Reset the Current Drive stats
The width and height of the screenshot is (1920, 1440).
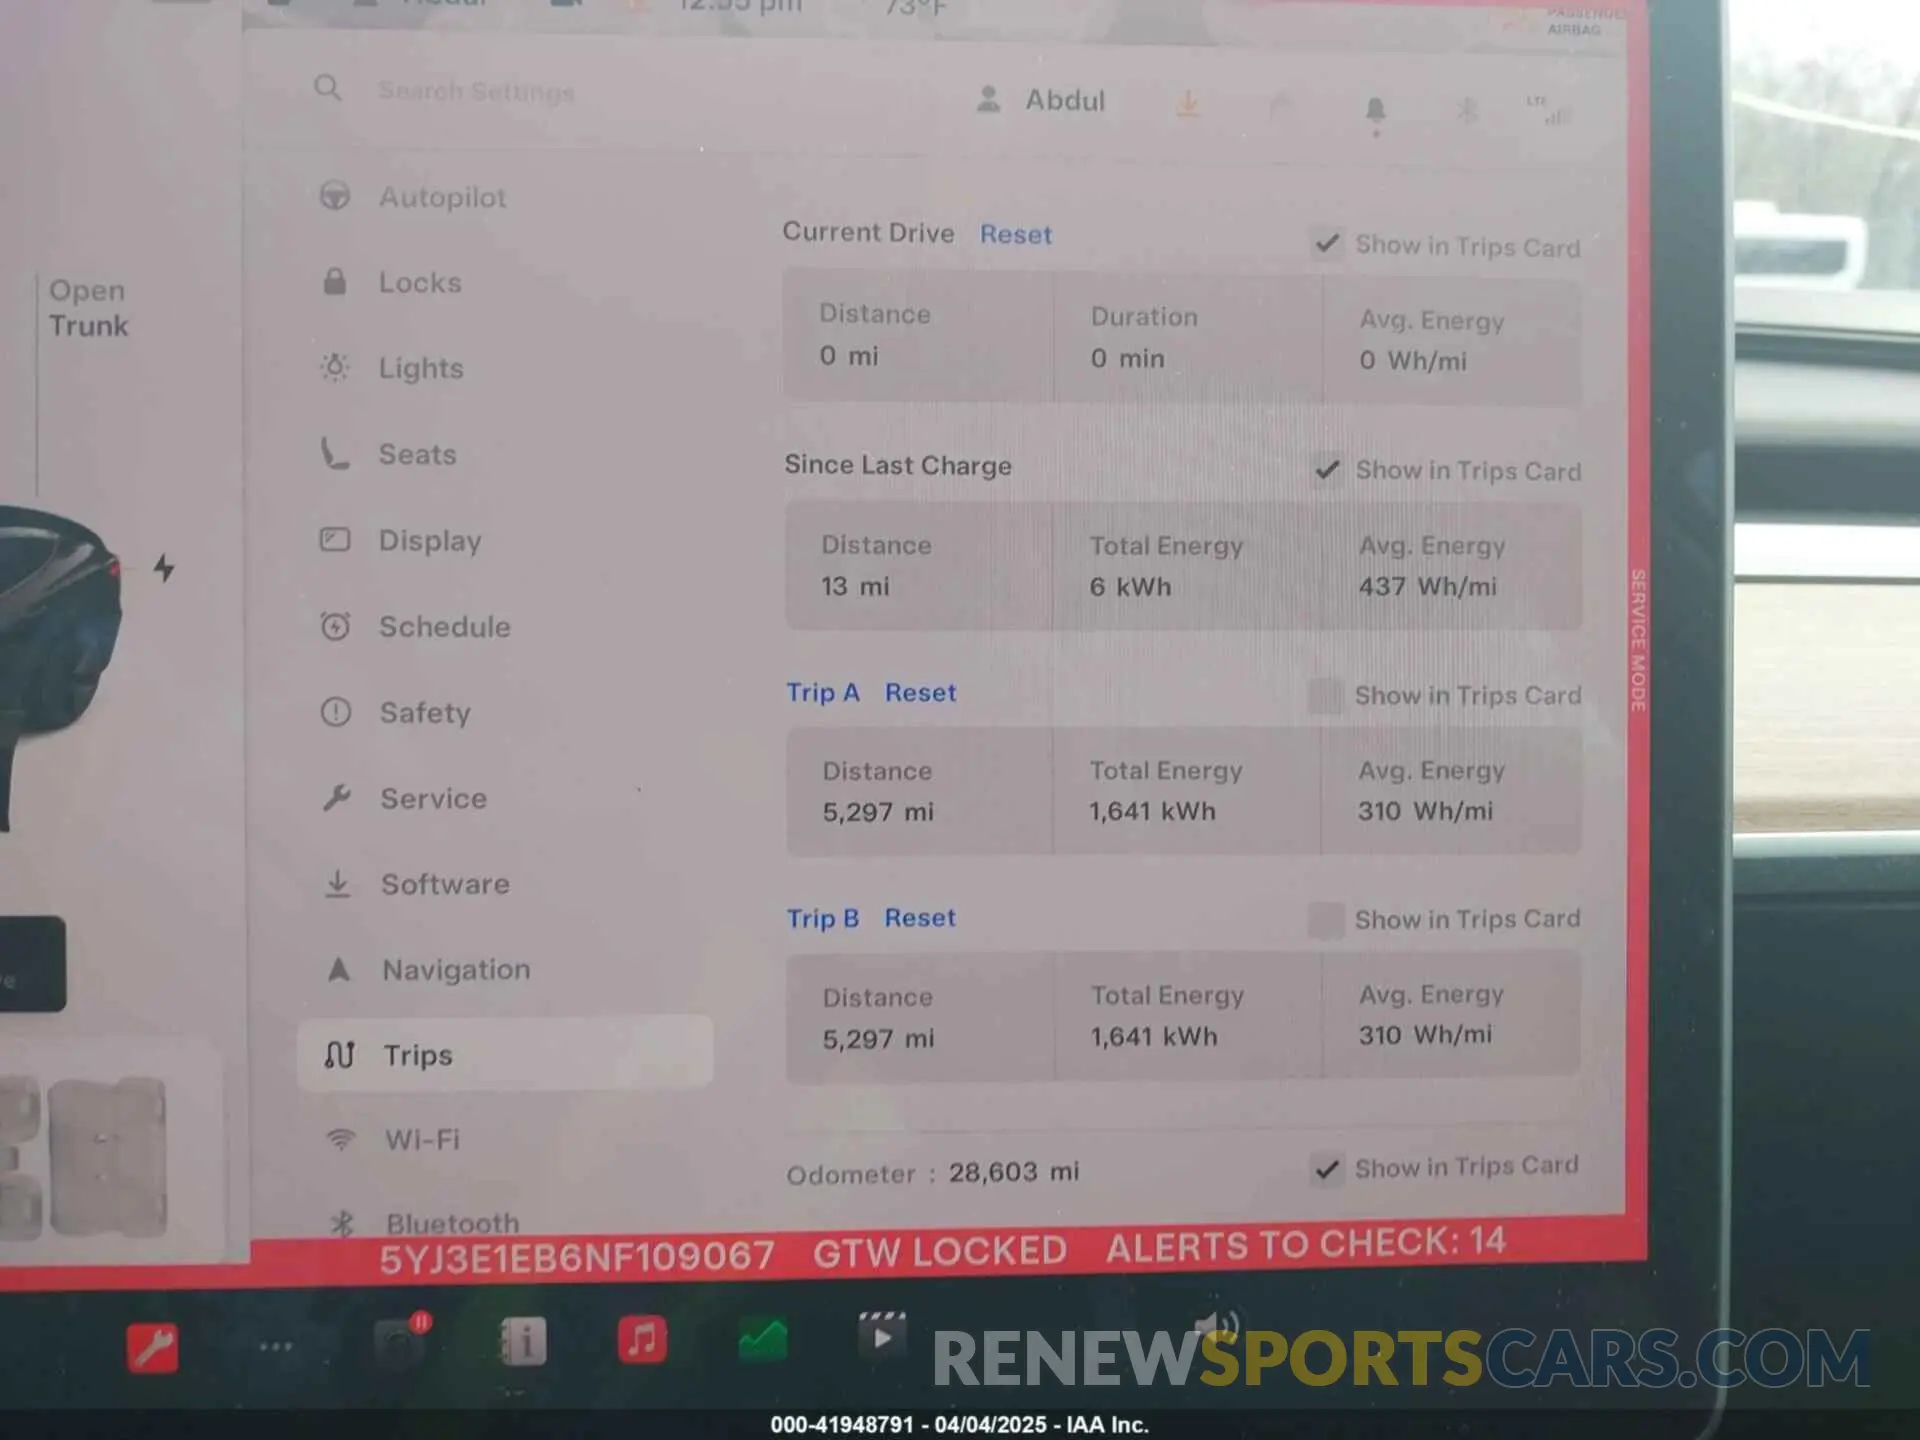pyautogui.click(x=1015, y=234)
